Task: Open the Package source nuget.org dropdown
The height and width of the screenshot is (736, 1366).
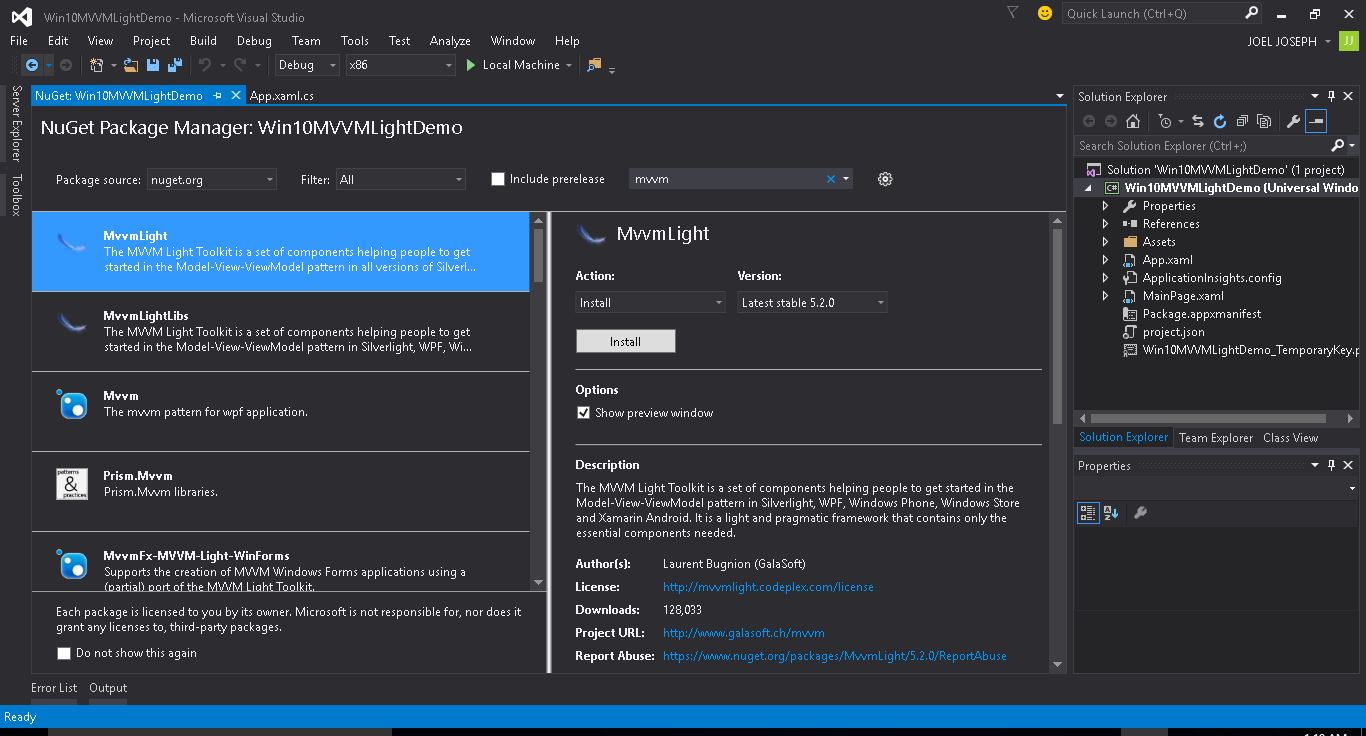Action: tap(211, 180)
